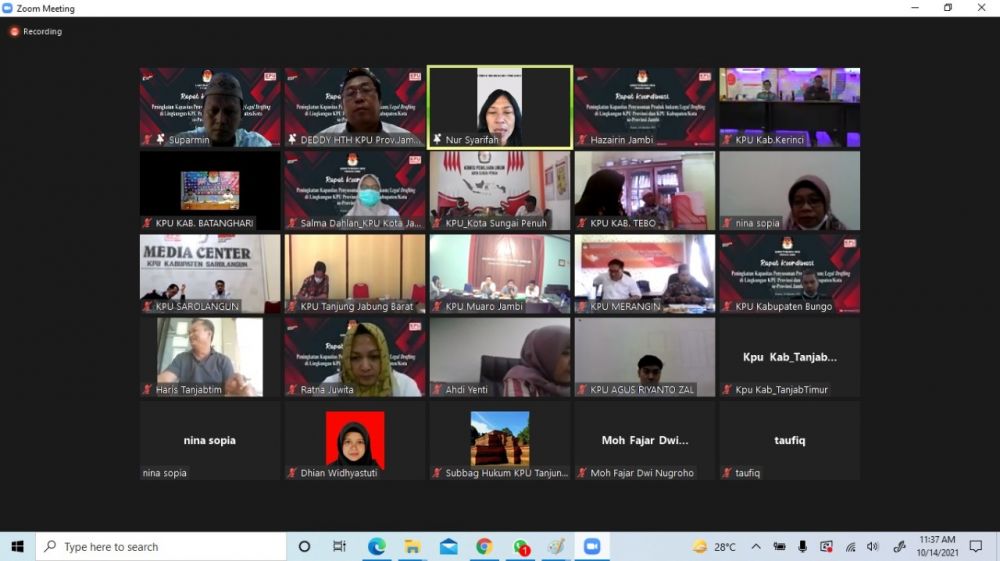Switch to Zoom app in taskbar
Screen dimensions: 1000x561
point(591,546)
